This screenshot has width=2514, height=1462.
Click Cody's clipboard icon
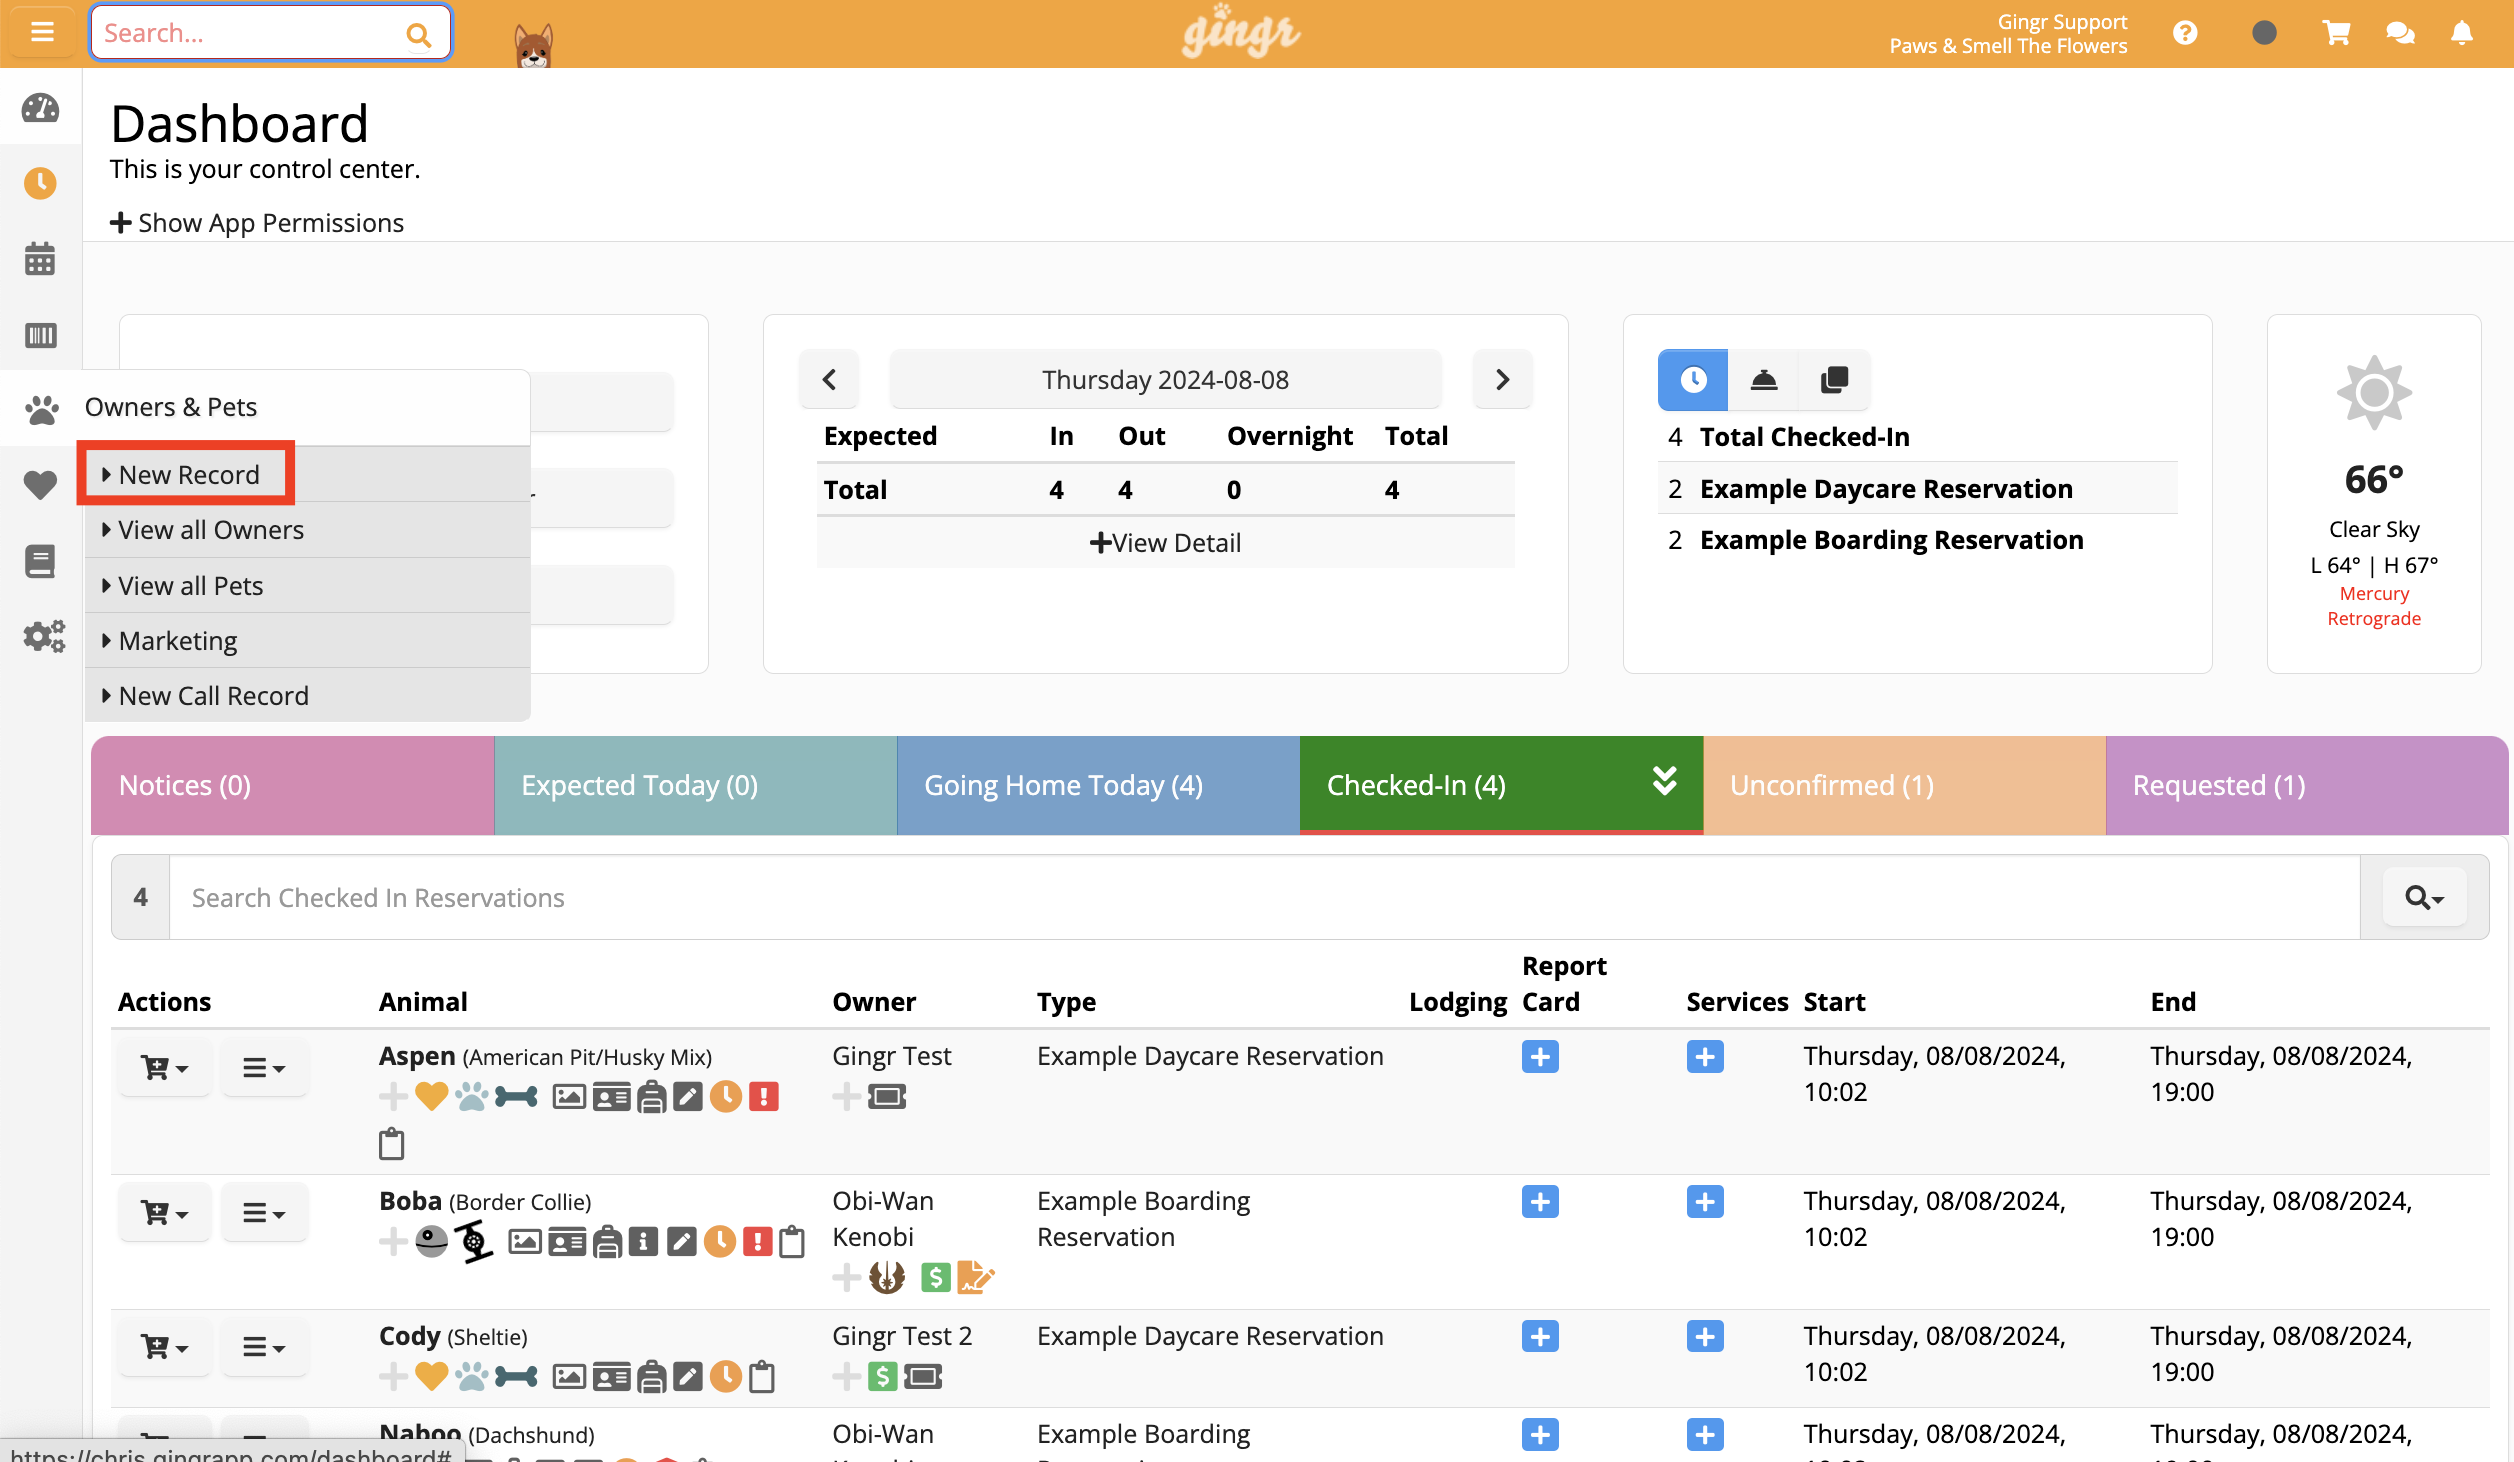(762, 1377)
